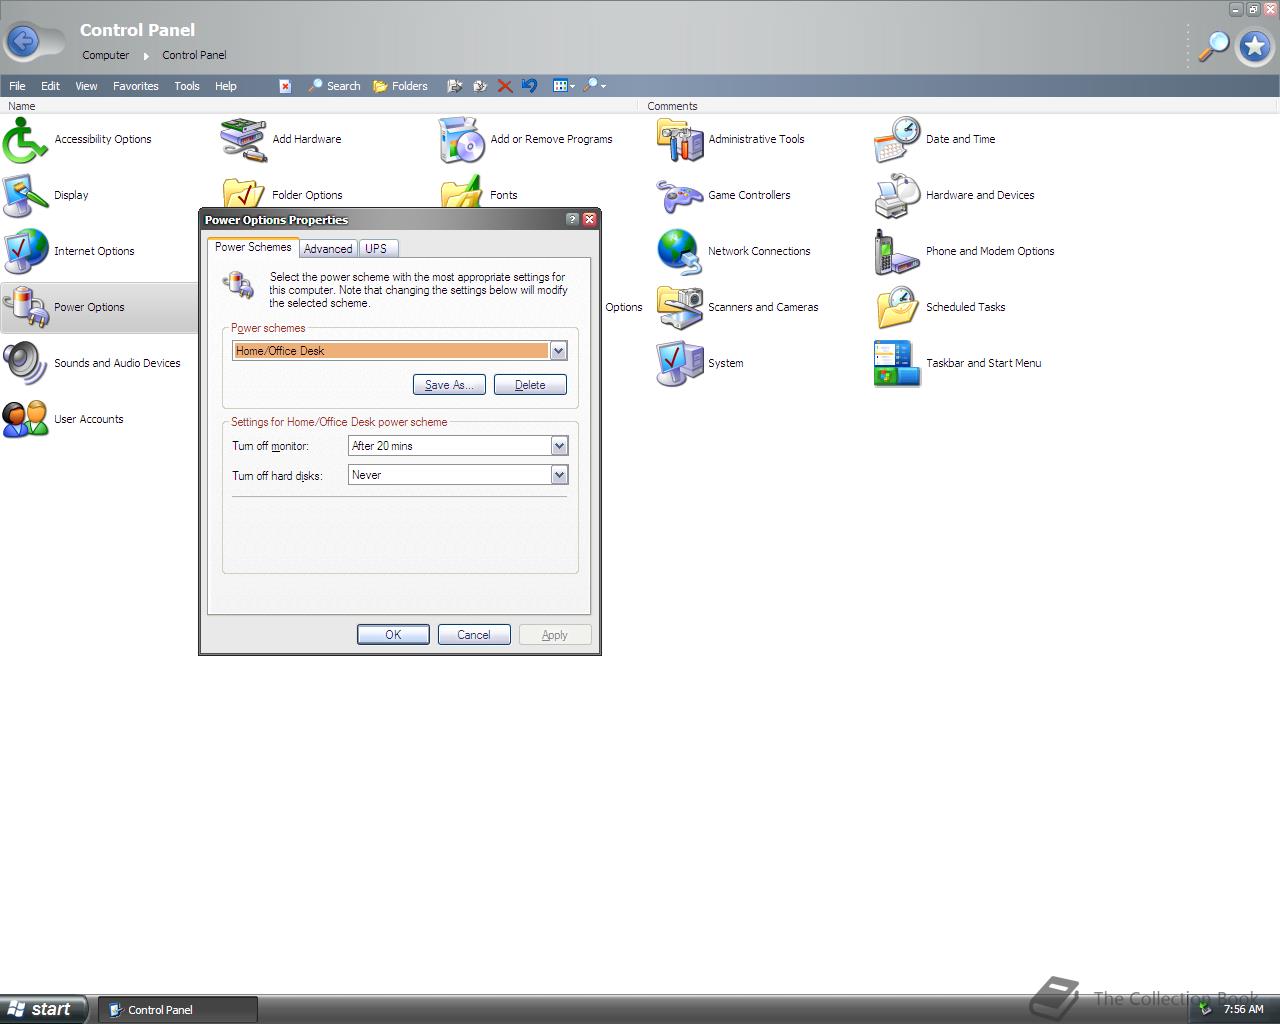
Task: Click Cancel in Power Options dialog
Action: (x=474, y=635)
